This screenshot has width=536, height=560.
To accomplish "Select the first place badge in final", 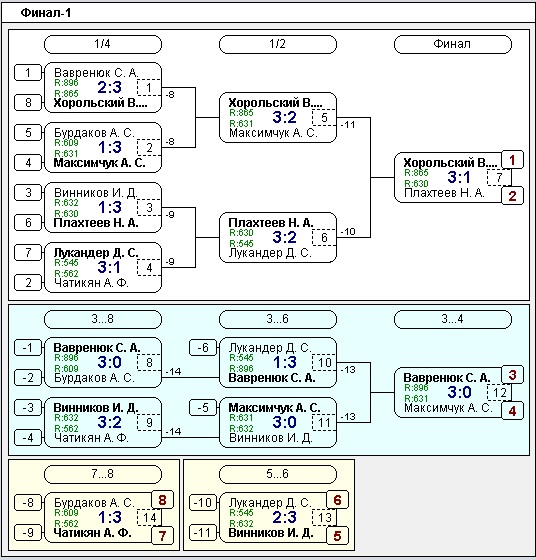I will click(512, 160).
